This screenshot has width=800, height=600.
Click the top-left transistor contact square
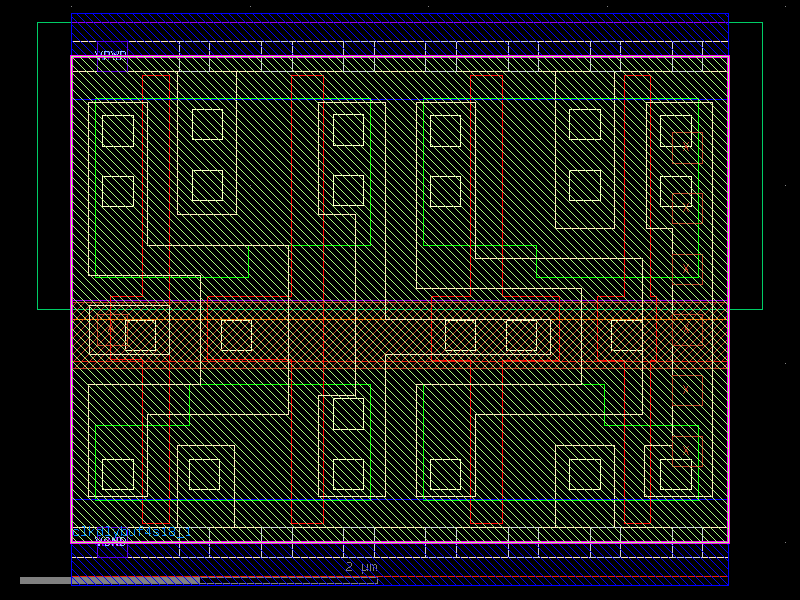click(x=117, y=130)
